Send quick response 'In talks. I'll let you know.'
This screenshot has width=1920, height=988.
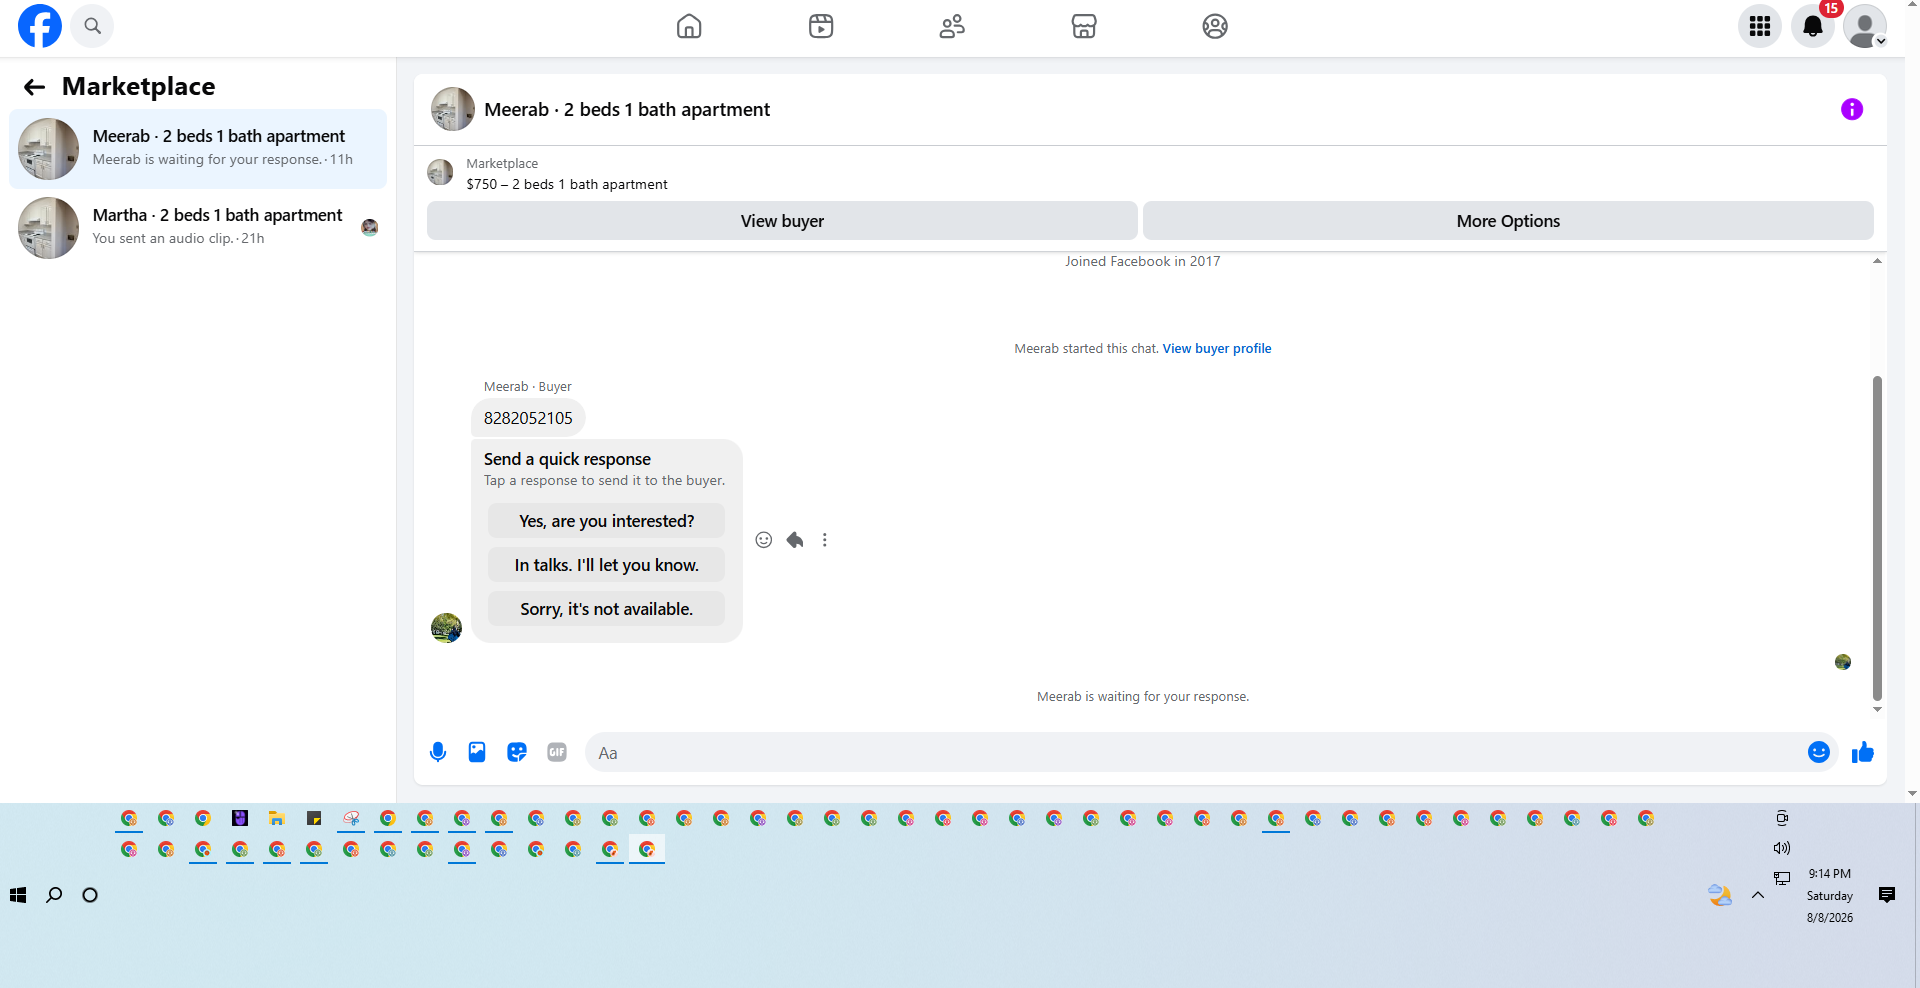point(606,565)
